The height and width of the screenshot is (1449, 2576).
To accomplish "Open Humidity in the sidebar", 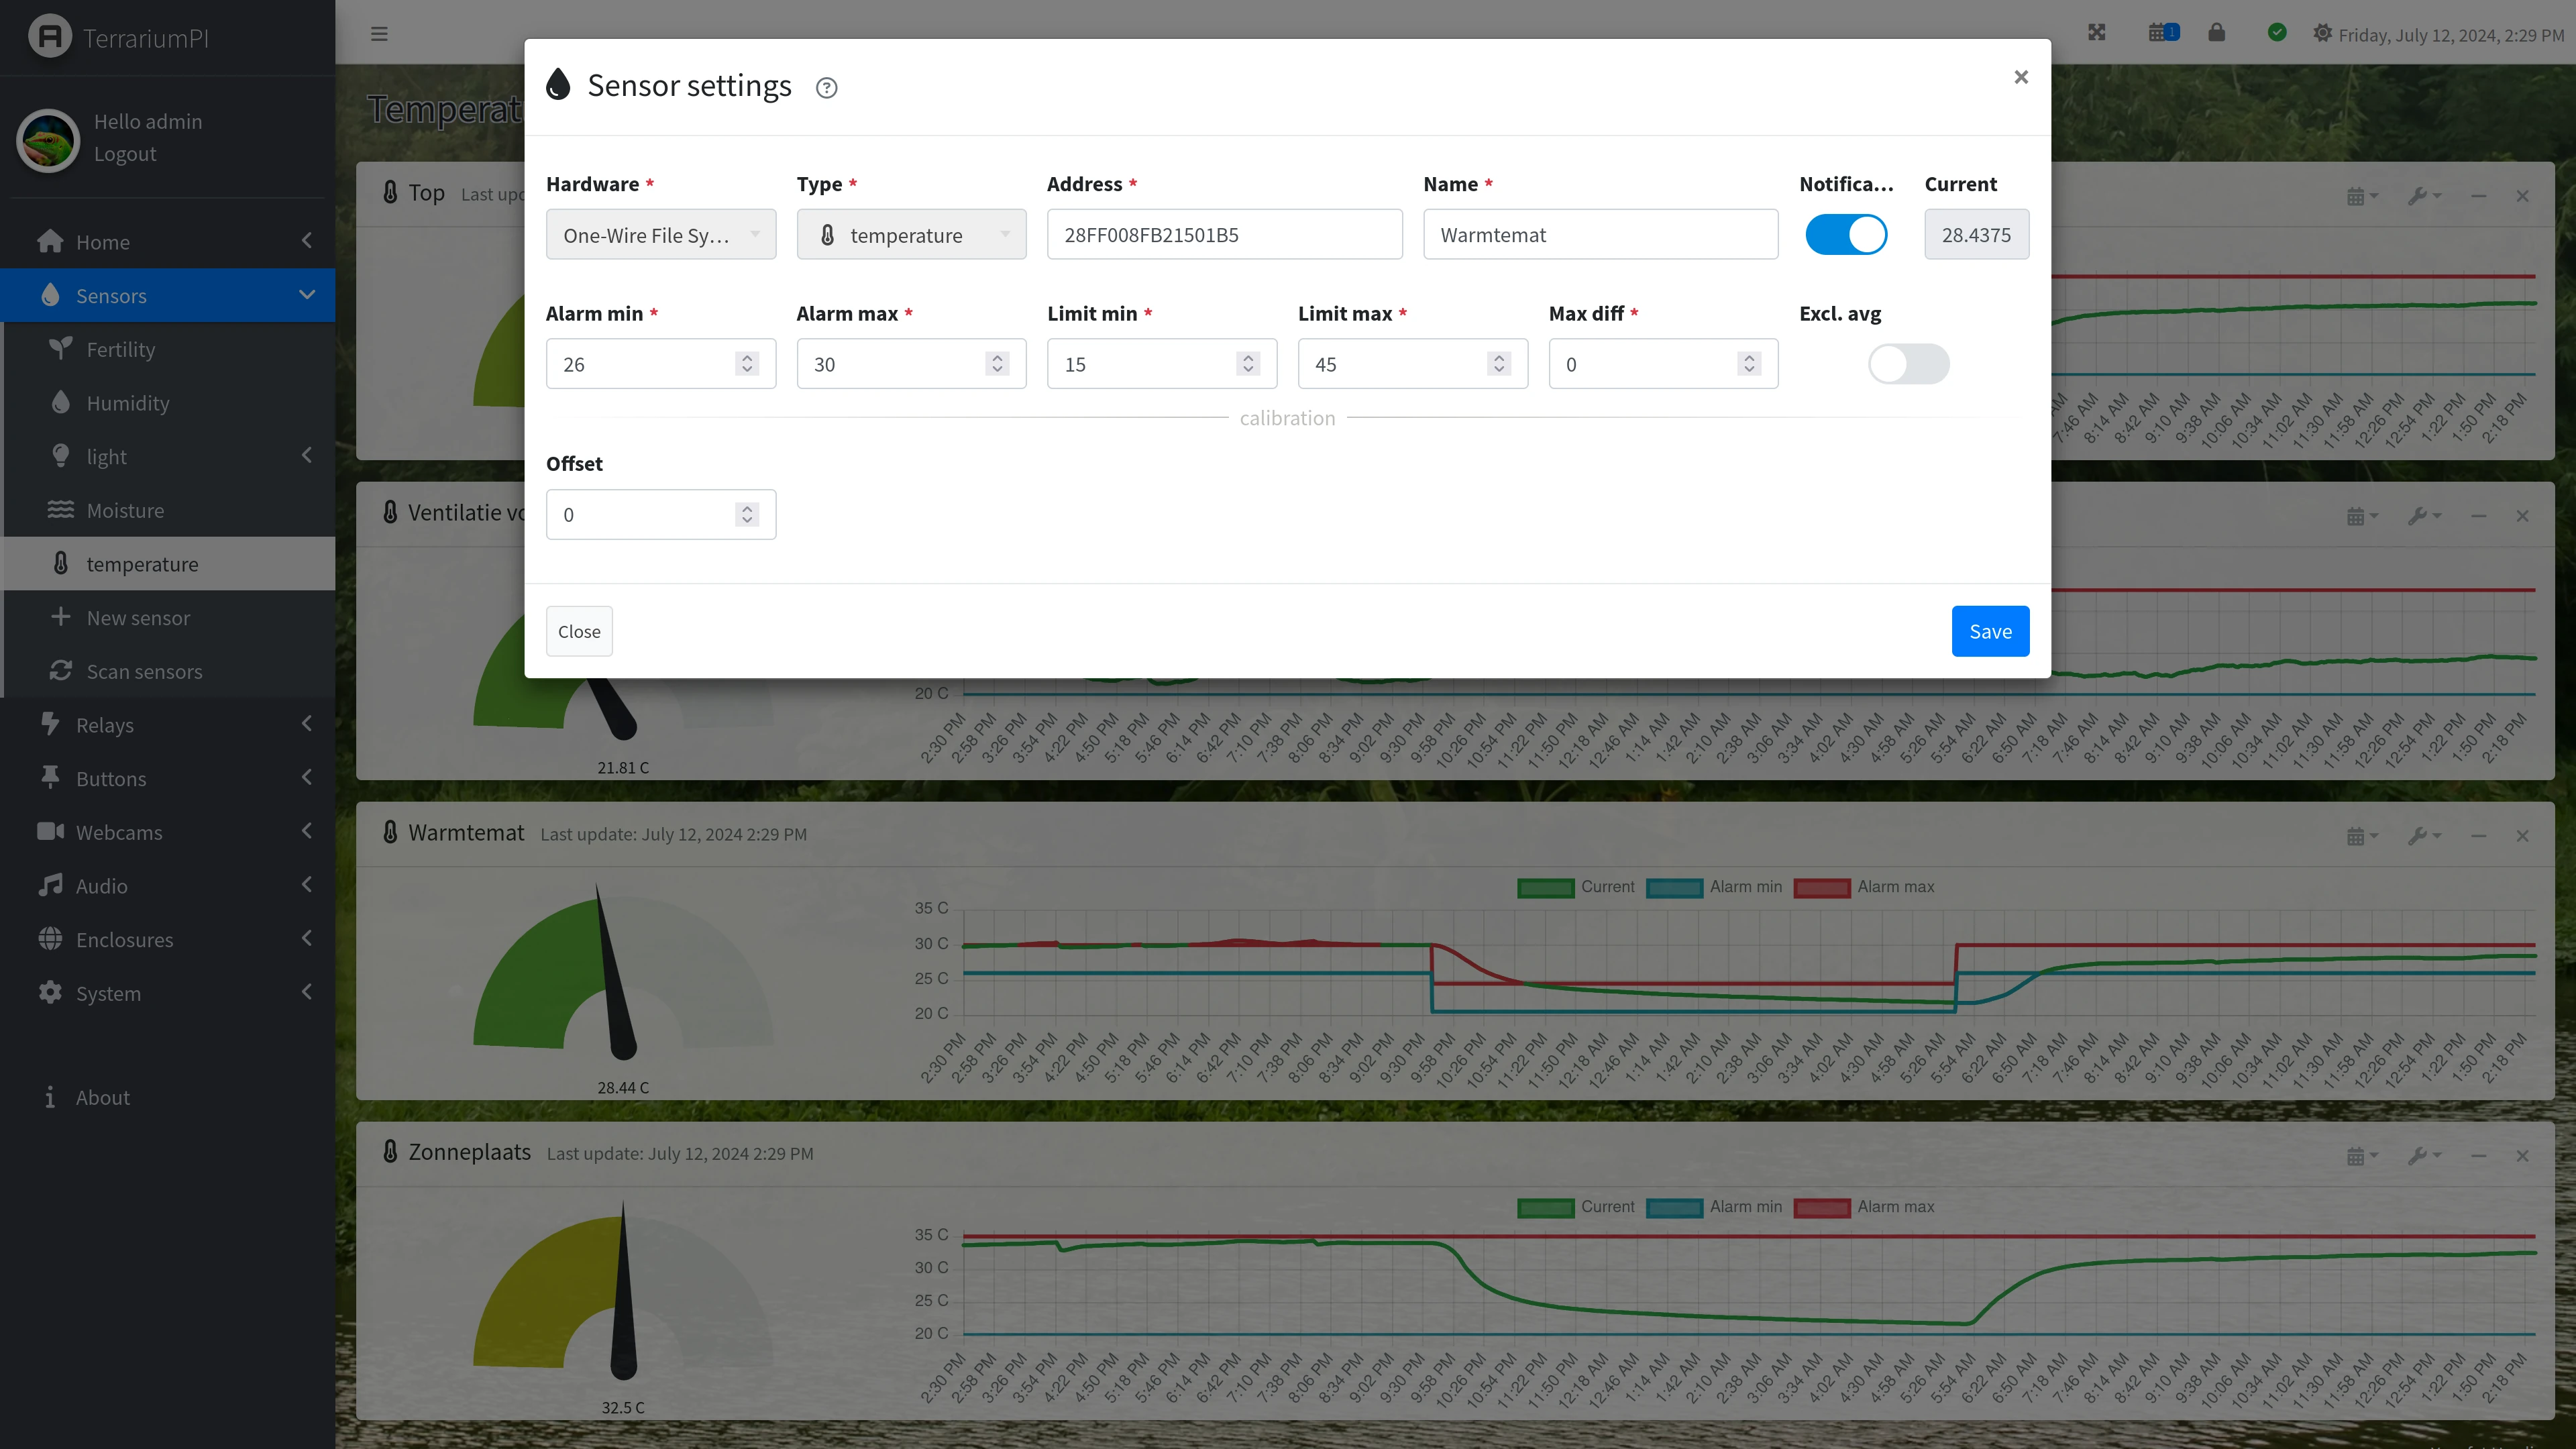I will 128,403.
